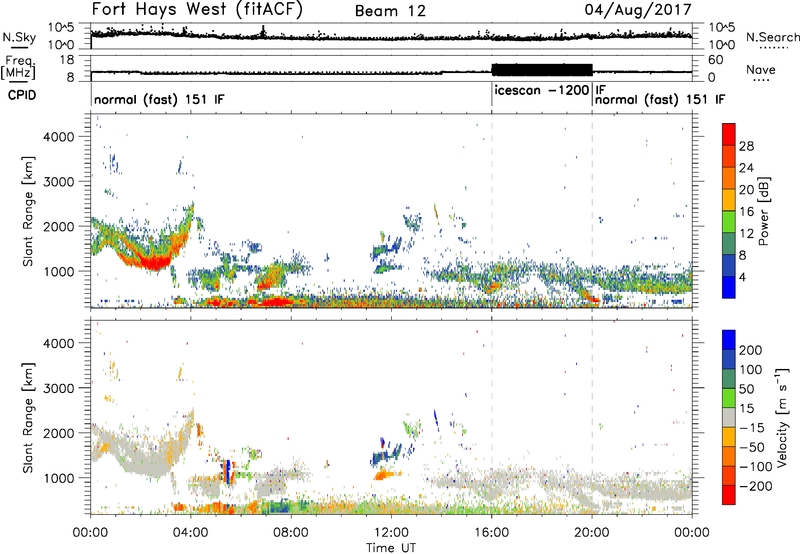The width and height of the screenshot is (800, 554).
Task: Click "Slant Range [km]" label of the velocity panel
Action: click(28, 417)
